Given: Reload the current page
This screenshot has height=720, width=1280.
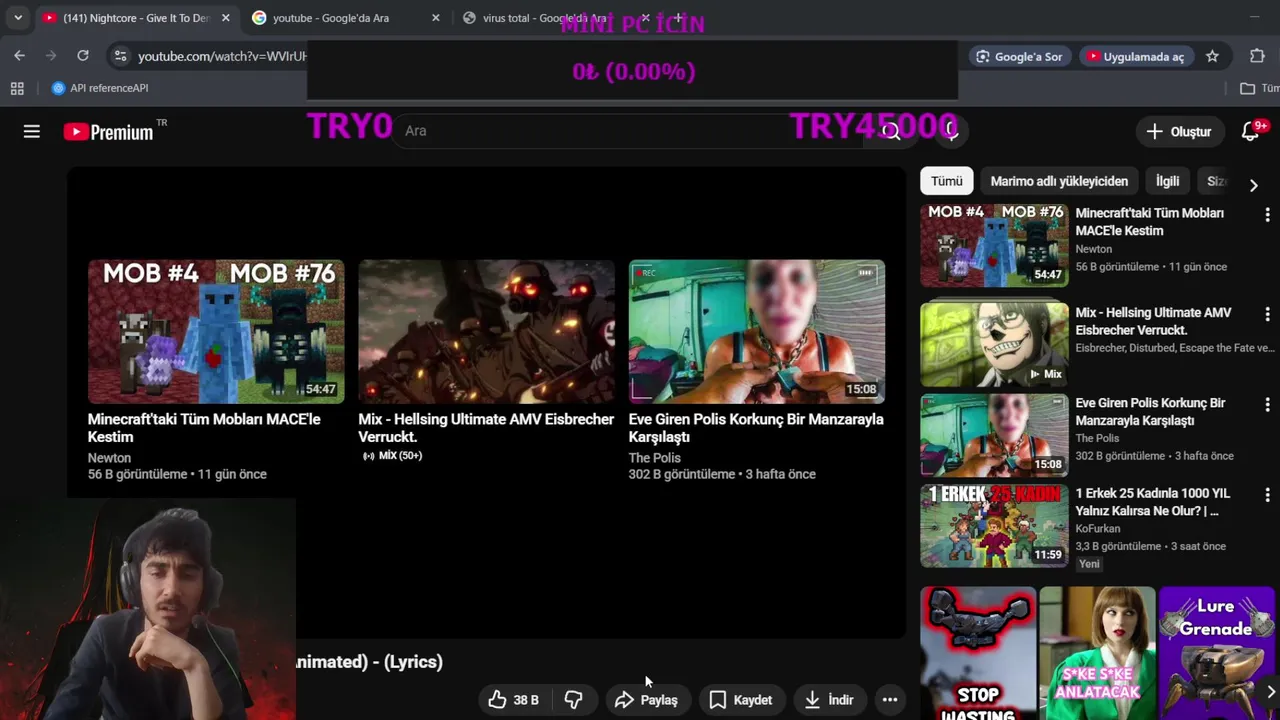Looking at the screenshot, I should click(83, 56).
